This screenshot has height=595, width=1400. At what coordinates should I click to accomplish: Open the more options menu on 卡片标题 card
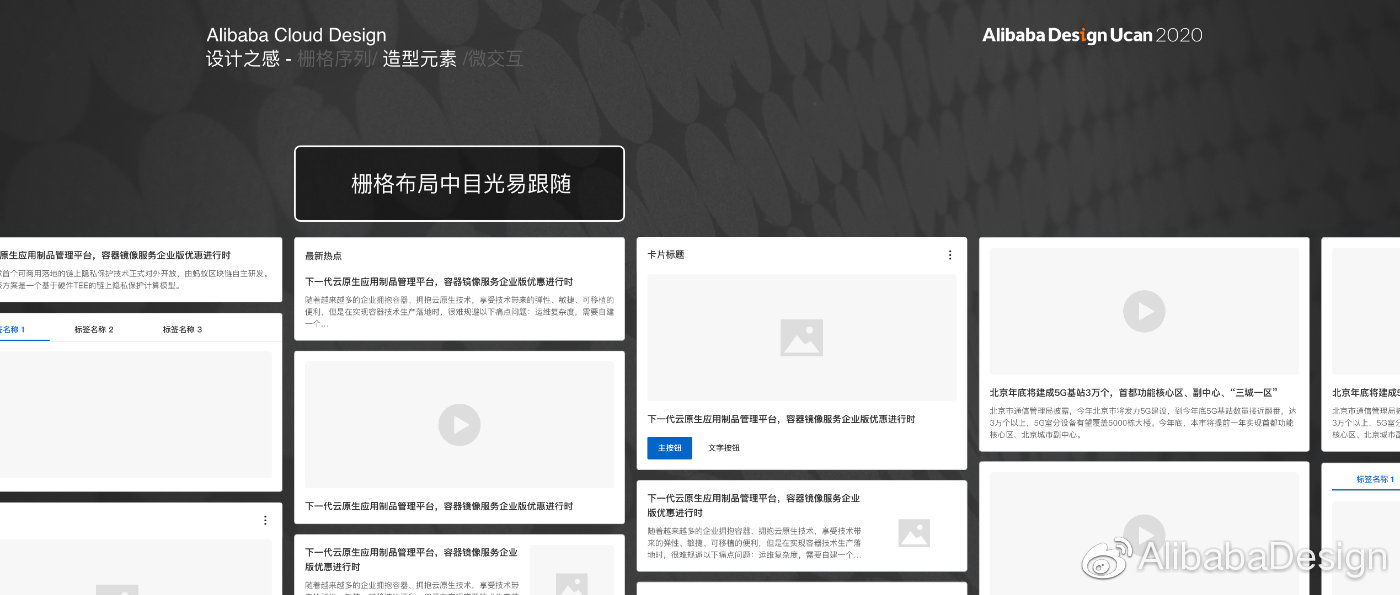click(950, 255)
